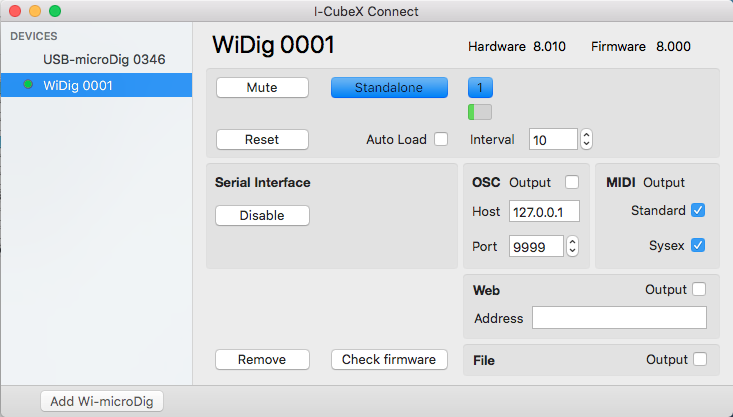Enable the OSC Output checkbox
This screenshot has width=733, height=417.
click(572, 182)
